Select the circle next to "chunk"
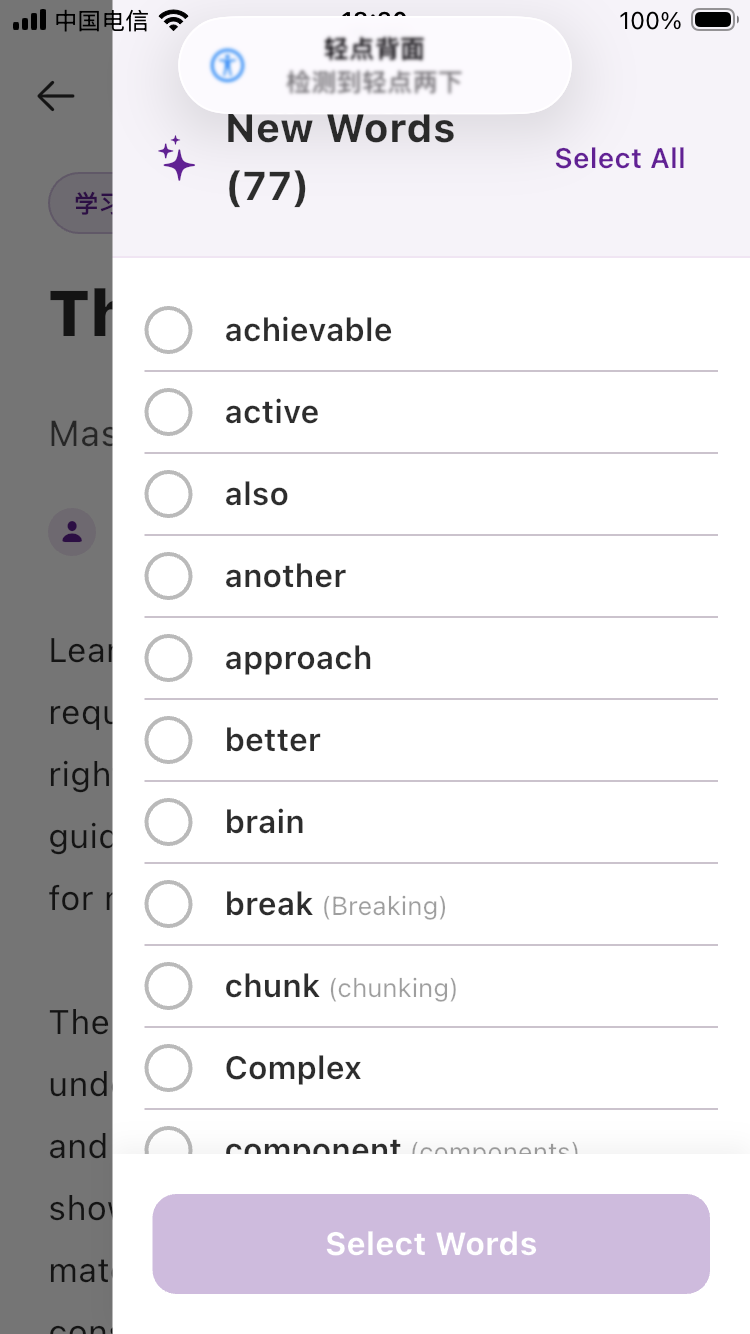This screenshot has height=1334, width=750. (168, 986)
